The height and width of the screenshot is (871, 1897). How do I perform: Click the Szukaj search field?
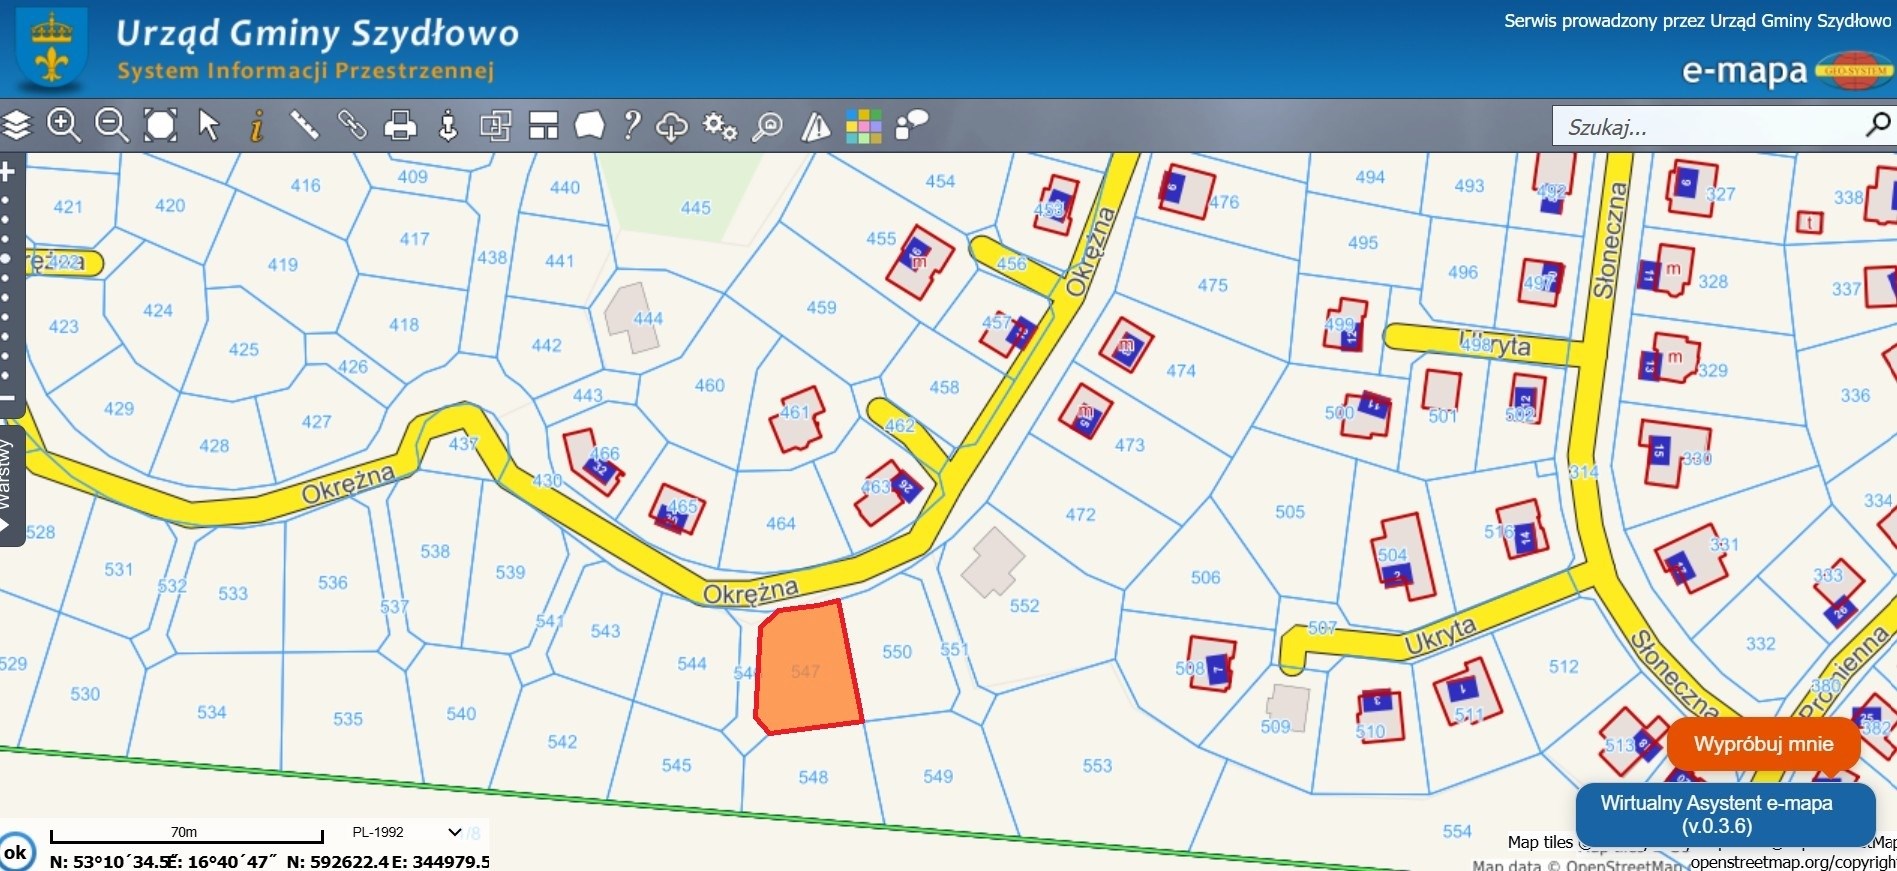point(1708,127)
